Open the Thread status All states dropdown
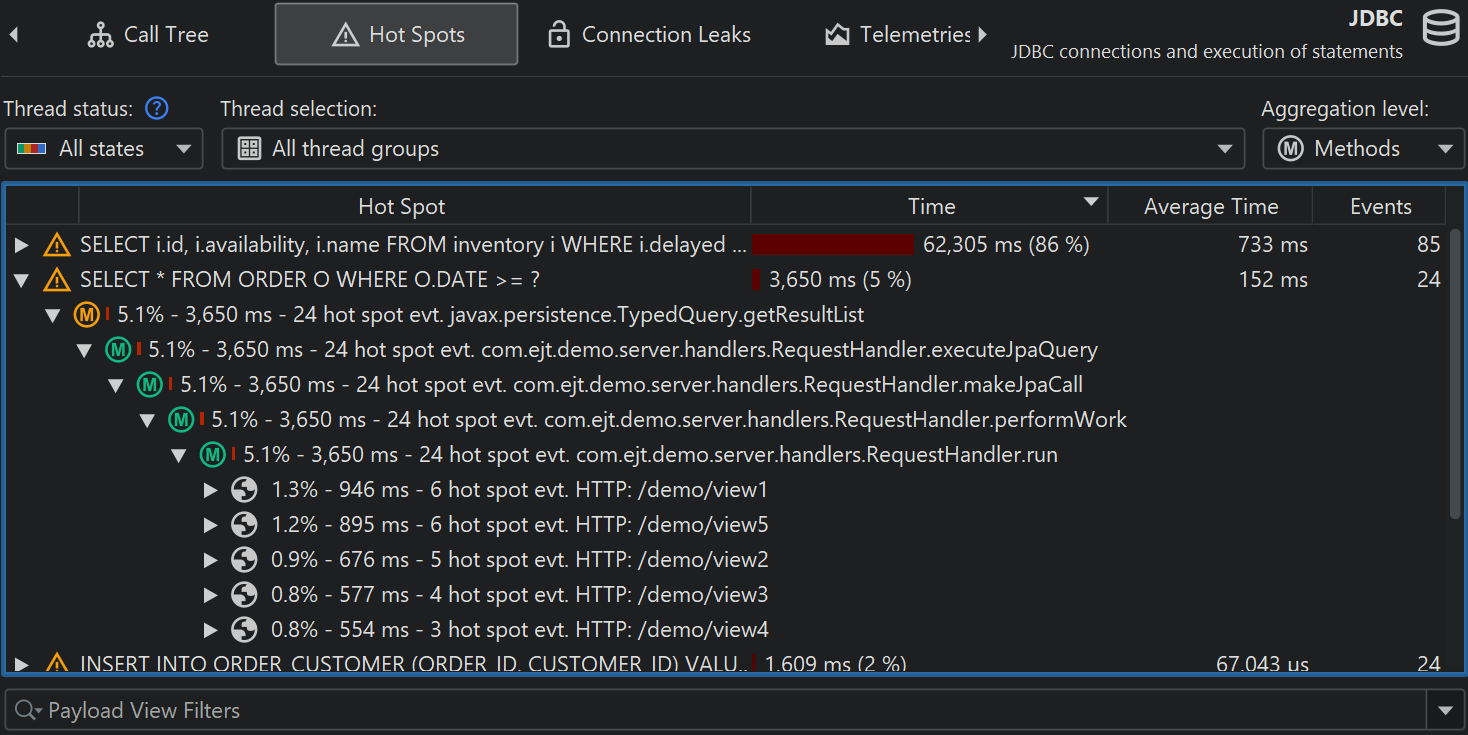Viewport: 1468px width, 735px height. [104, 149]
